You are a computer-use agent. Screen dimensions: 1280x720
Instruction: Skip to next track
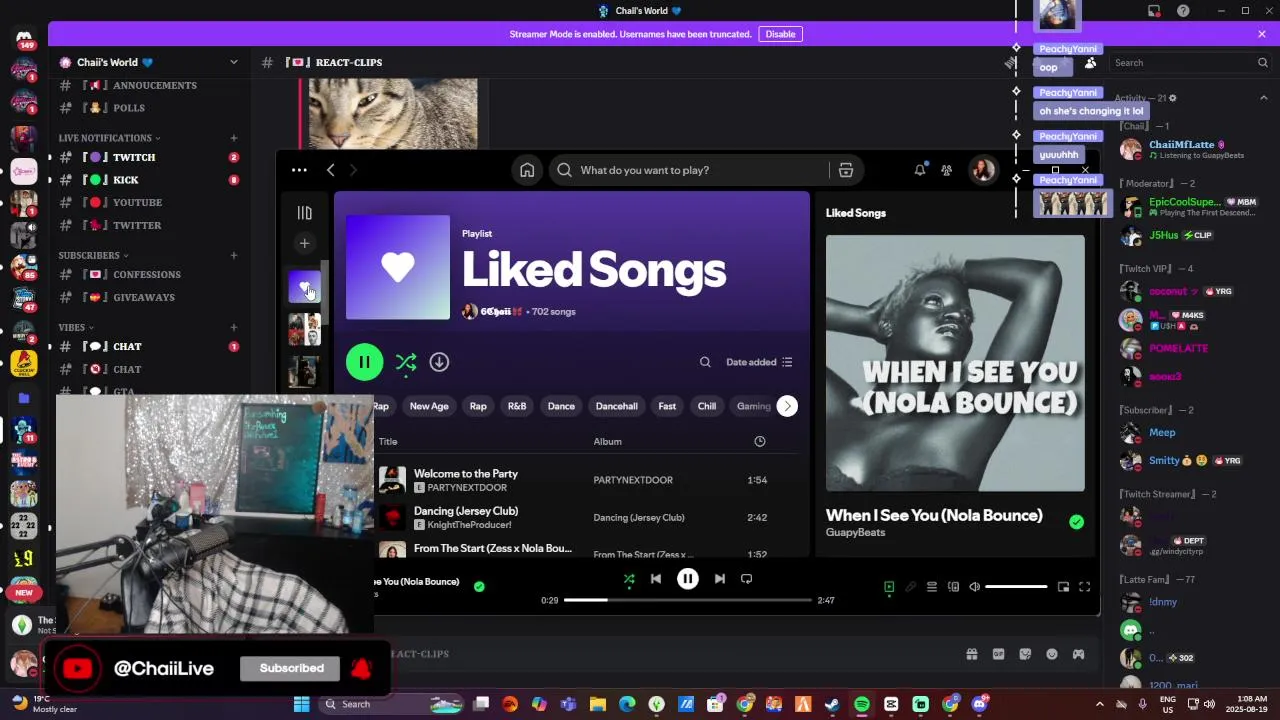719,579
